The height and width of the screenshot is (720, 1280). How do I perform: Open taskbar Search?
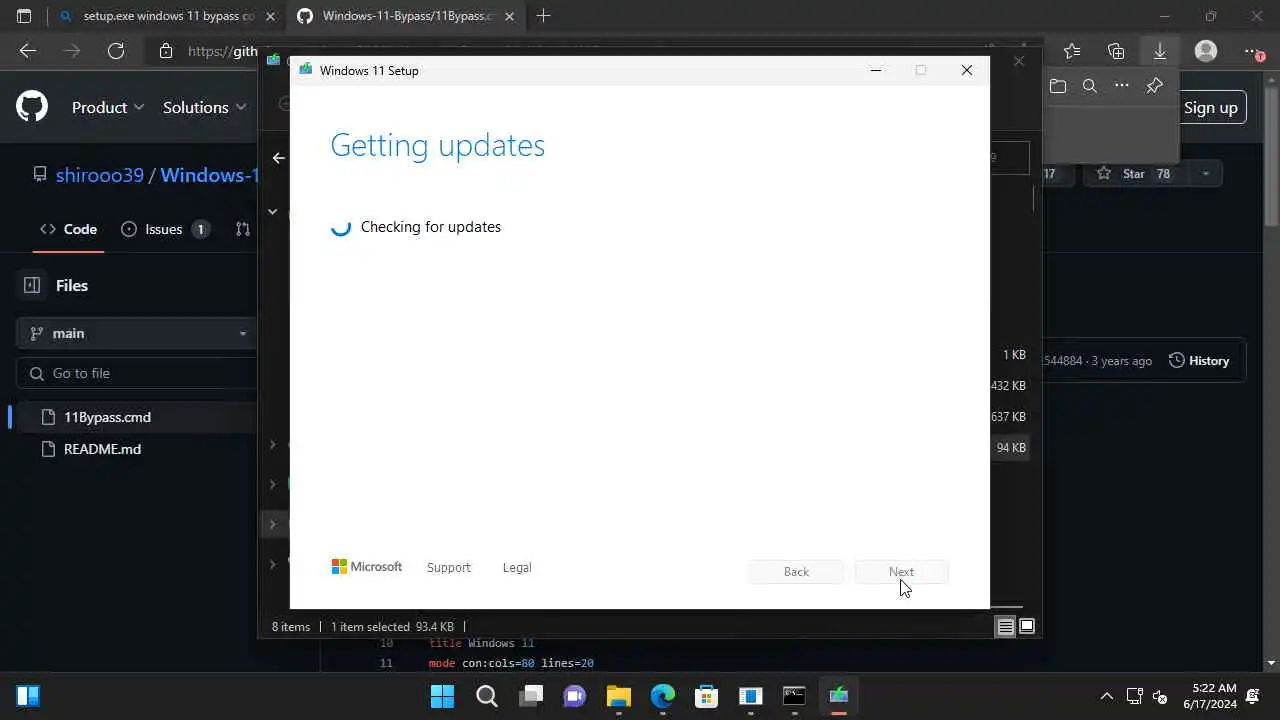(486, 696)
